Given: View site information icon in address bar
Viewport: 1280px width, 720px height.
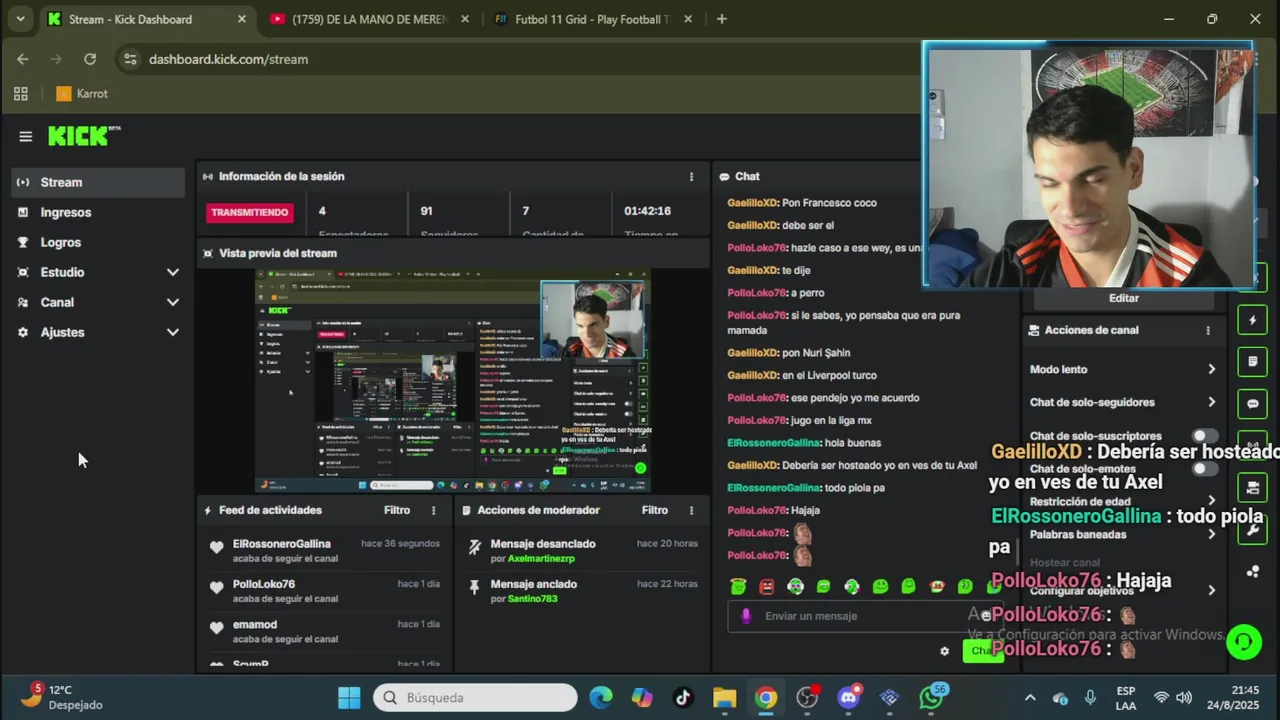Looking at the screenshot, I should [x=130, y=59].
